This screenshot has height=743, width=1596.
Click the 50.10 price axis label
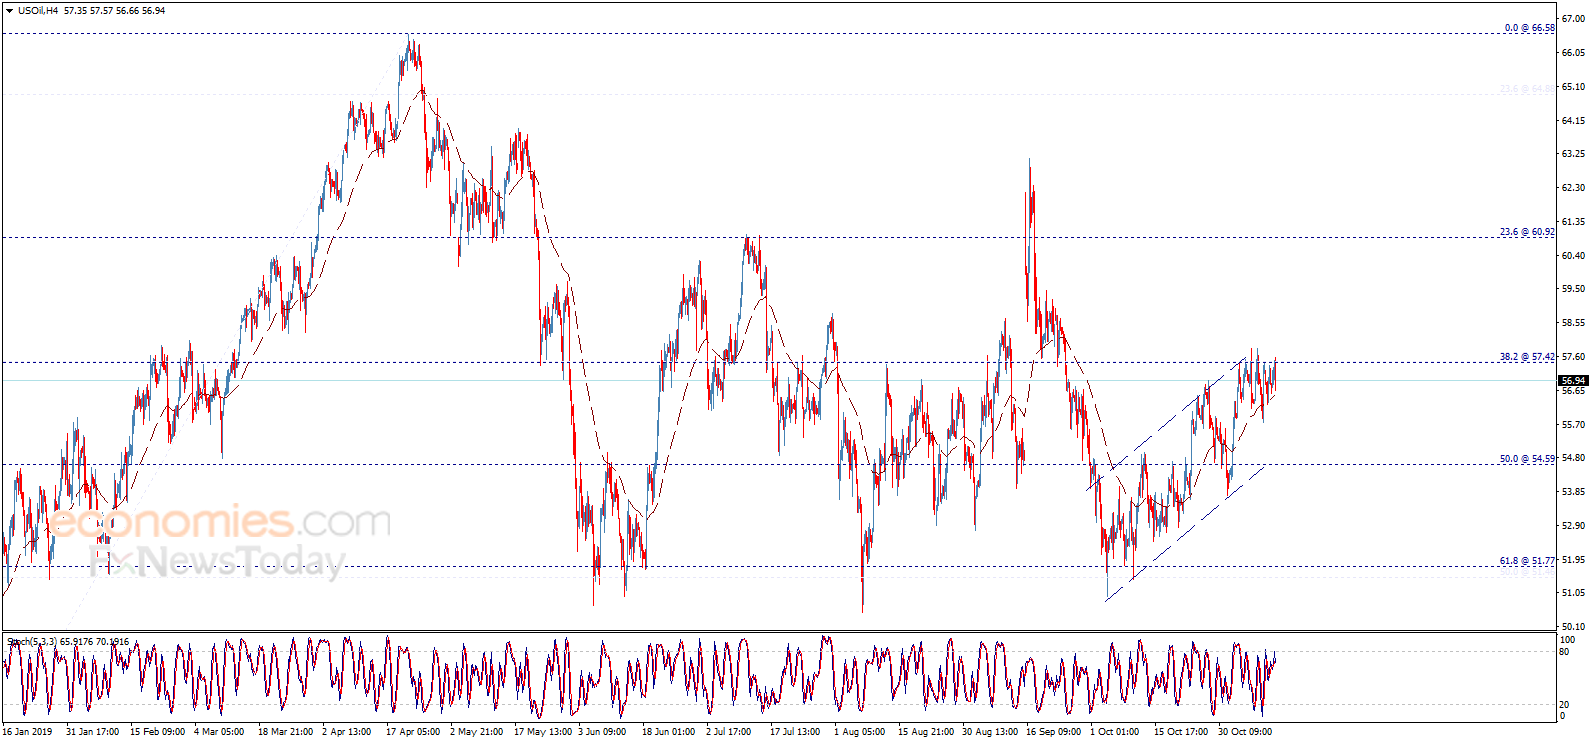pyautogui.click(x=1573, y=627)
